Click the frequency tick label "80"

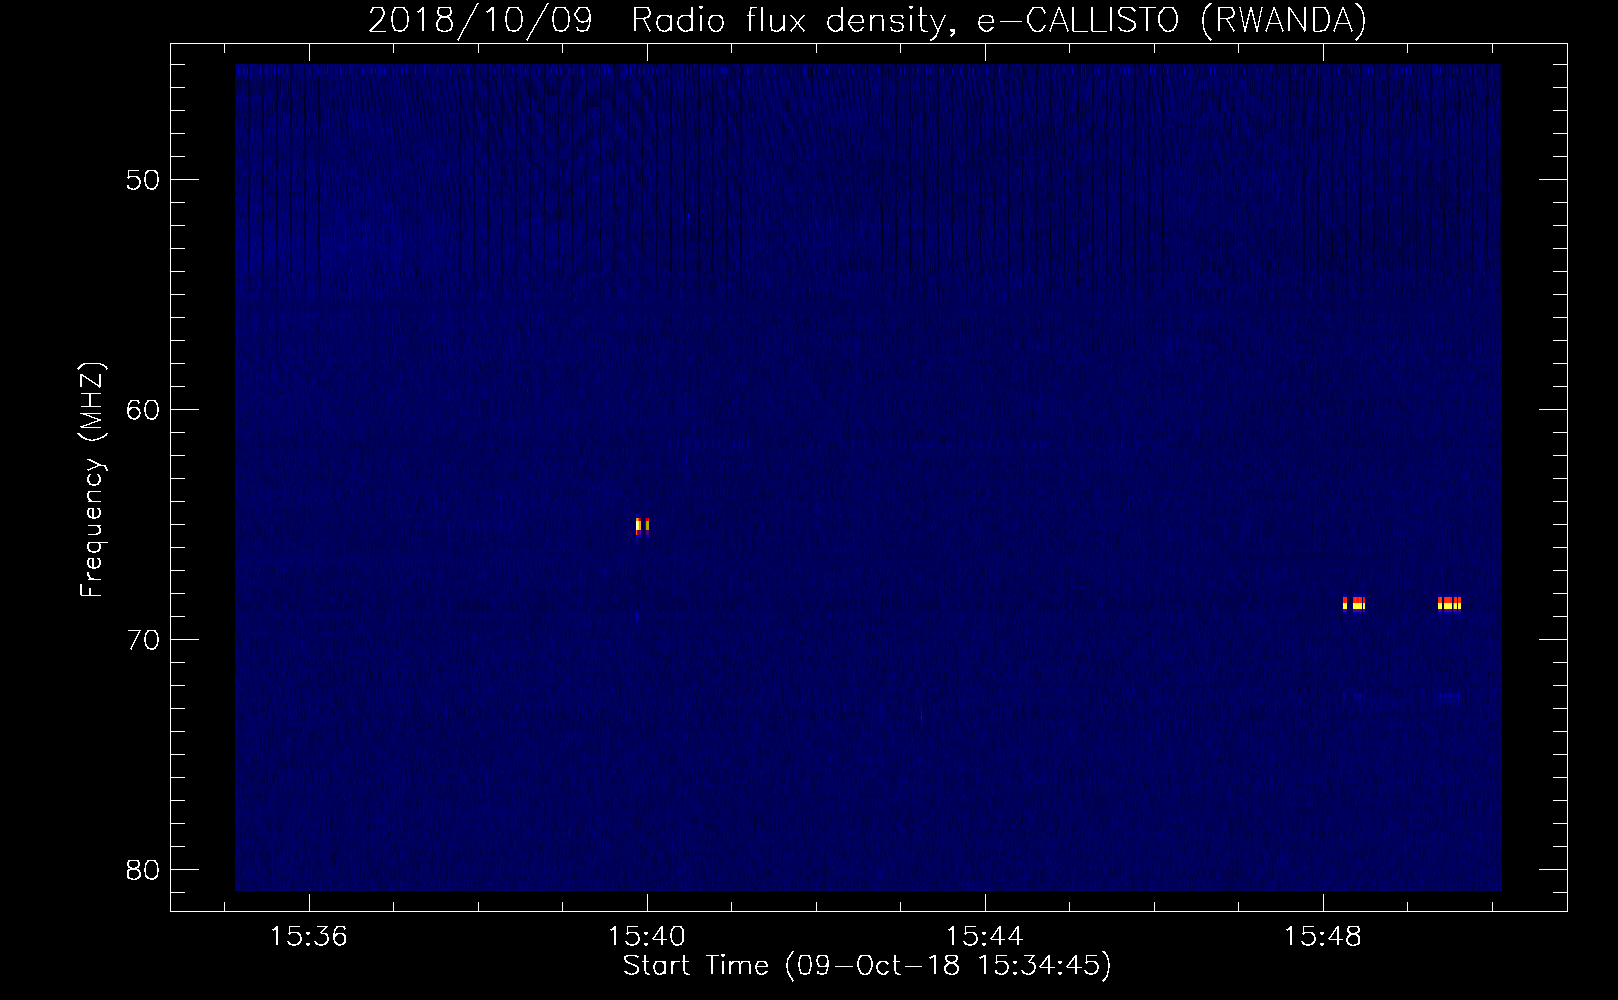click(x=143, y=870)
